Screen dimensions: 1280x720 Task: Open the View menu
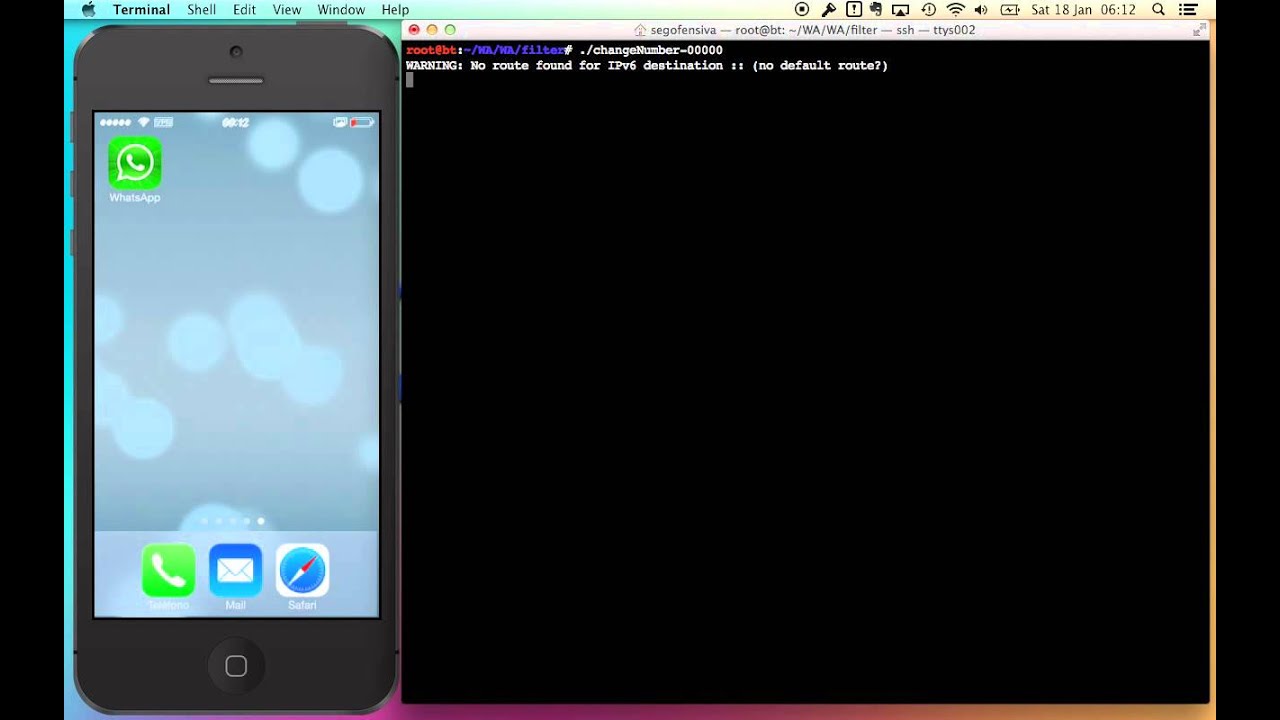point(287,10)
